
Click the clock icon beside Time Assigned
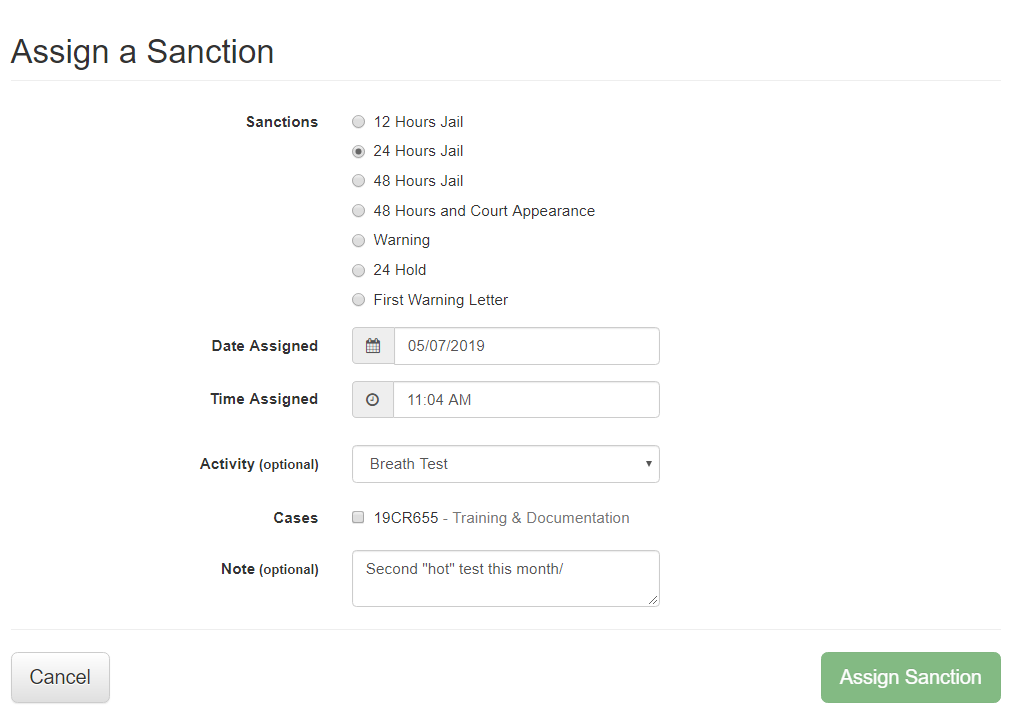tap(373, 399)
